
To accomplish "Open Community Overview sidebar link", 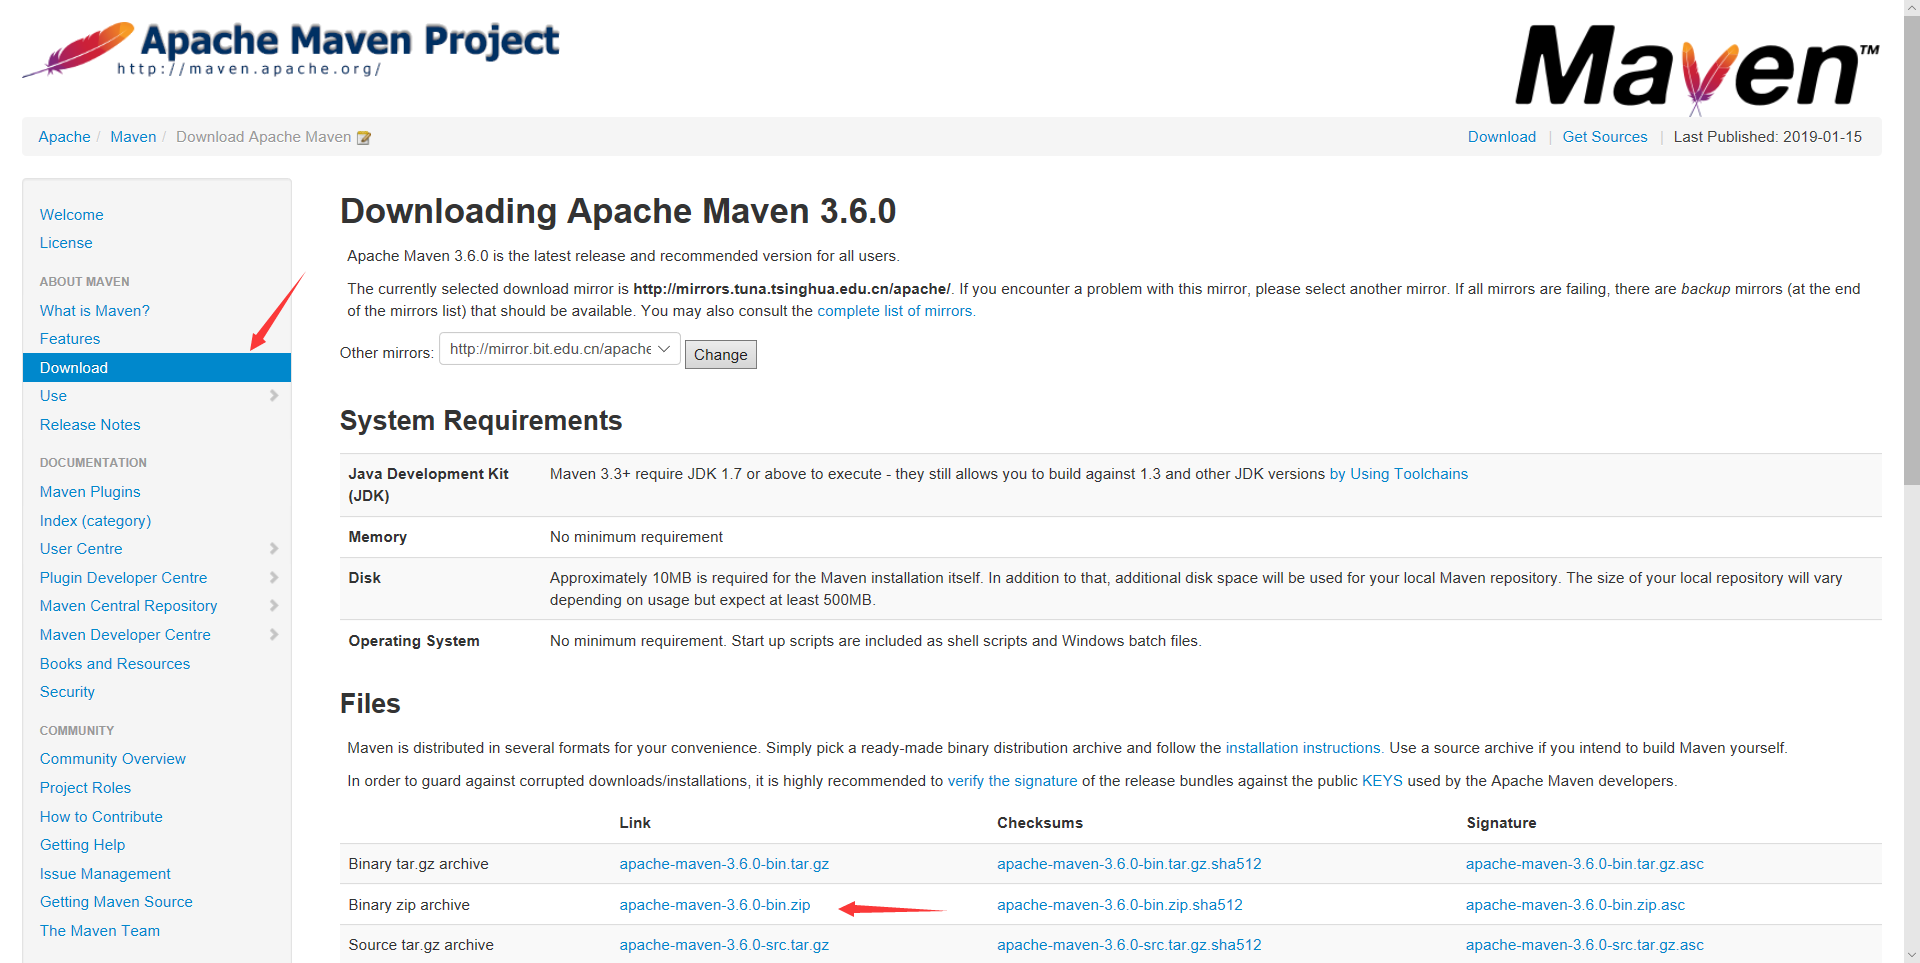I will tap(113, 759).
